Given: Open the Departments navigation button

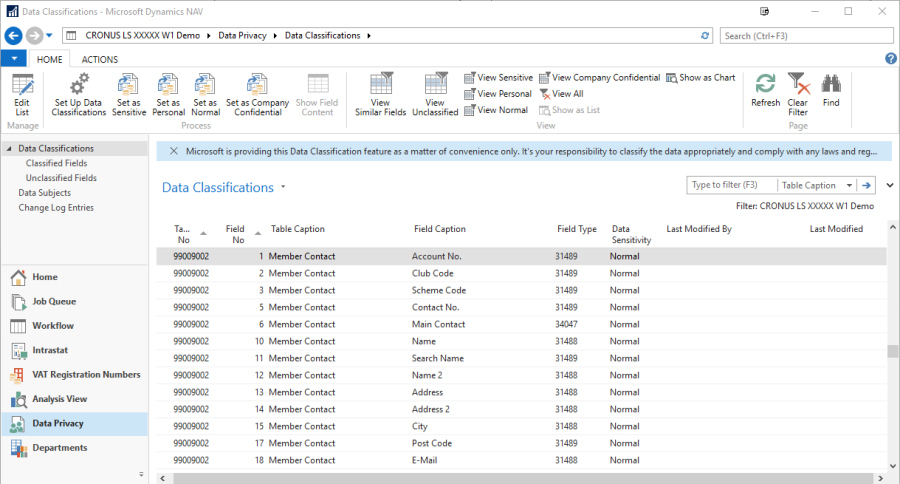Looking at the screenshot, I should [73, 448].
